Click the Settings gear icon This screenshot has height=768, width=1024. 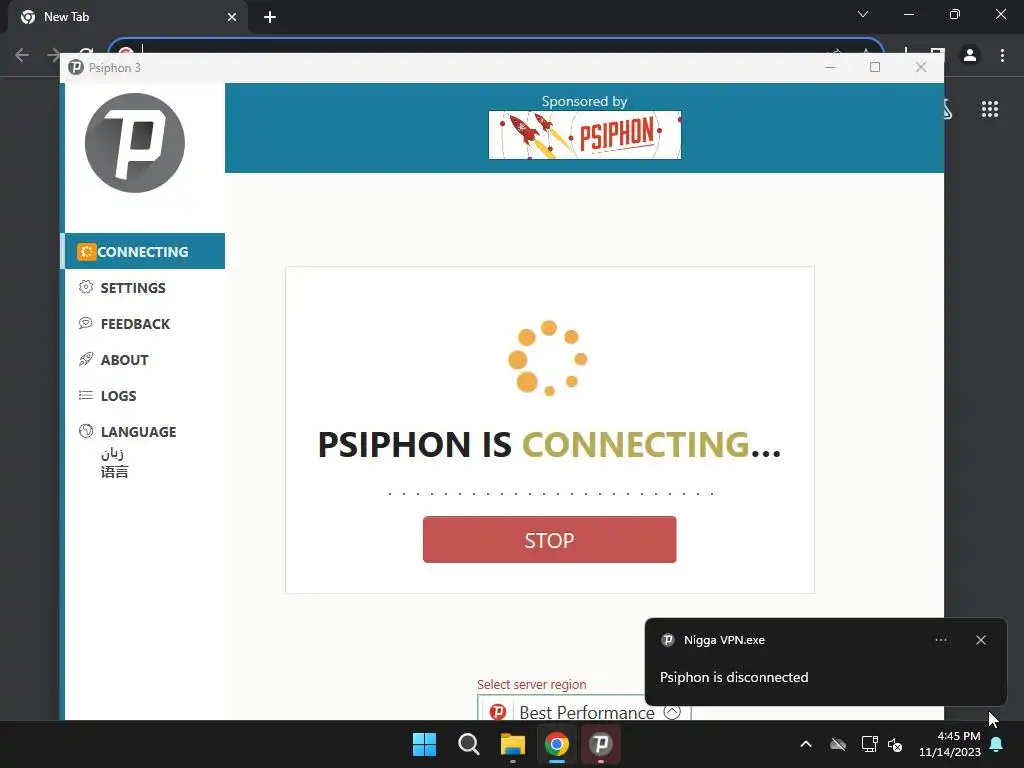pyautogui.click(x=86, y=287)
